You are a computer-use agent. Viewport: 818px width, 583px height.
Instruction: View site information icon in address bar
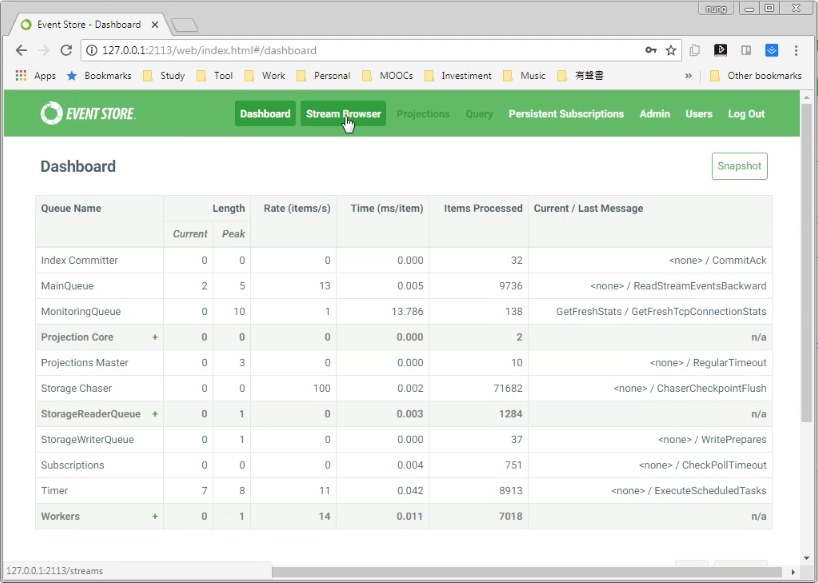coord(91,51)
